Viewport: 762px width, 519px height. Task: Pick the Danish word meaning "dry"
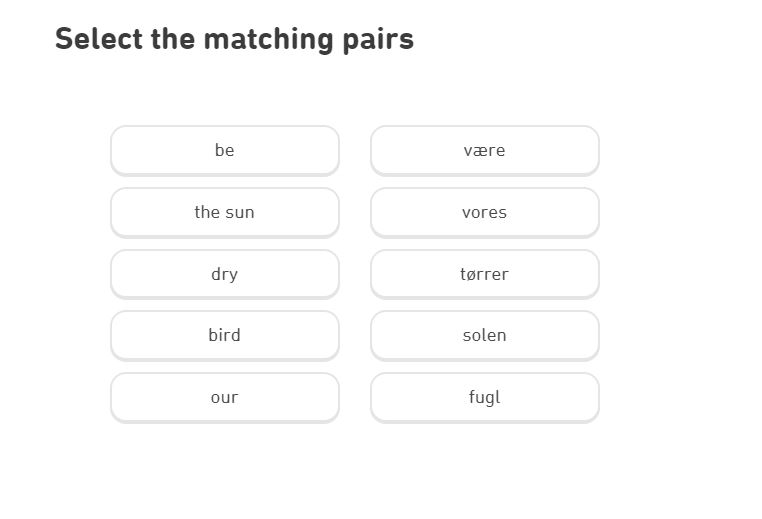(484, 274)
